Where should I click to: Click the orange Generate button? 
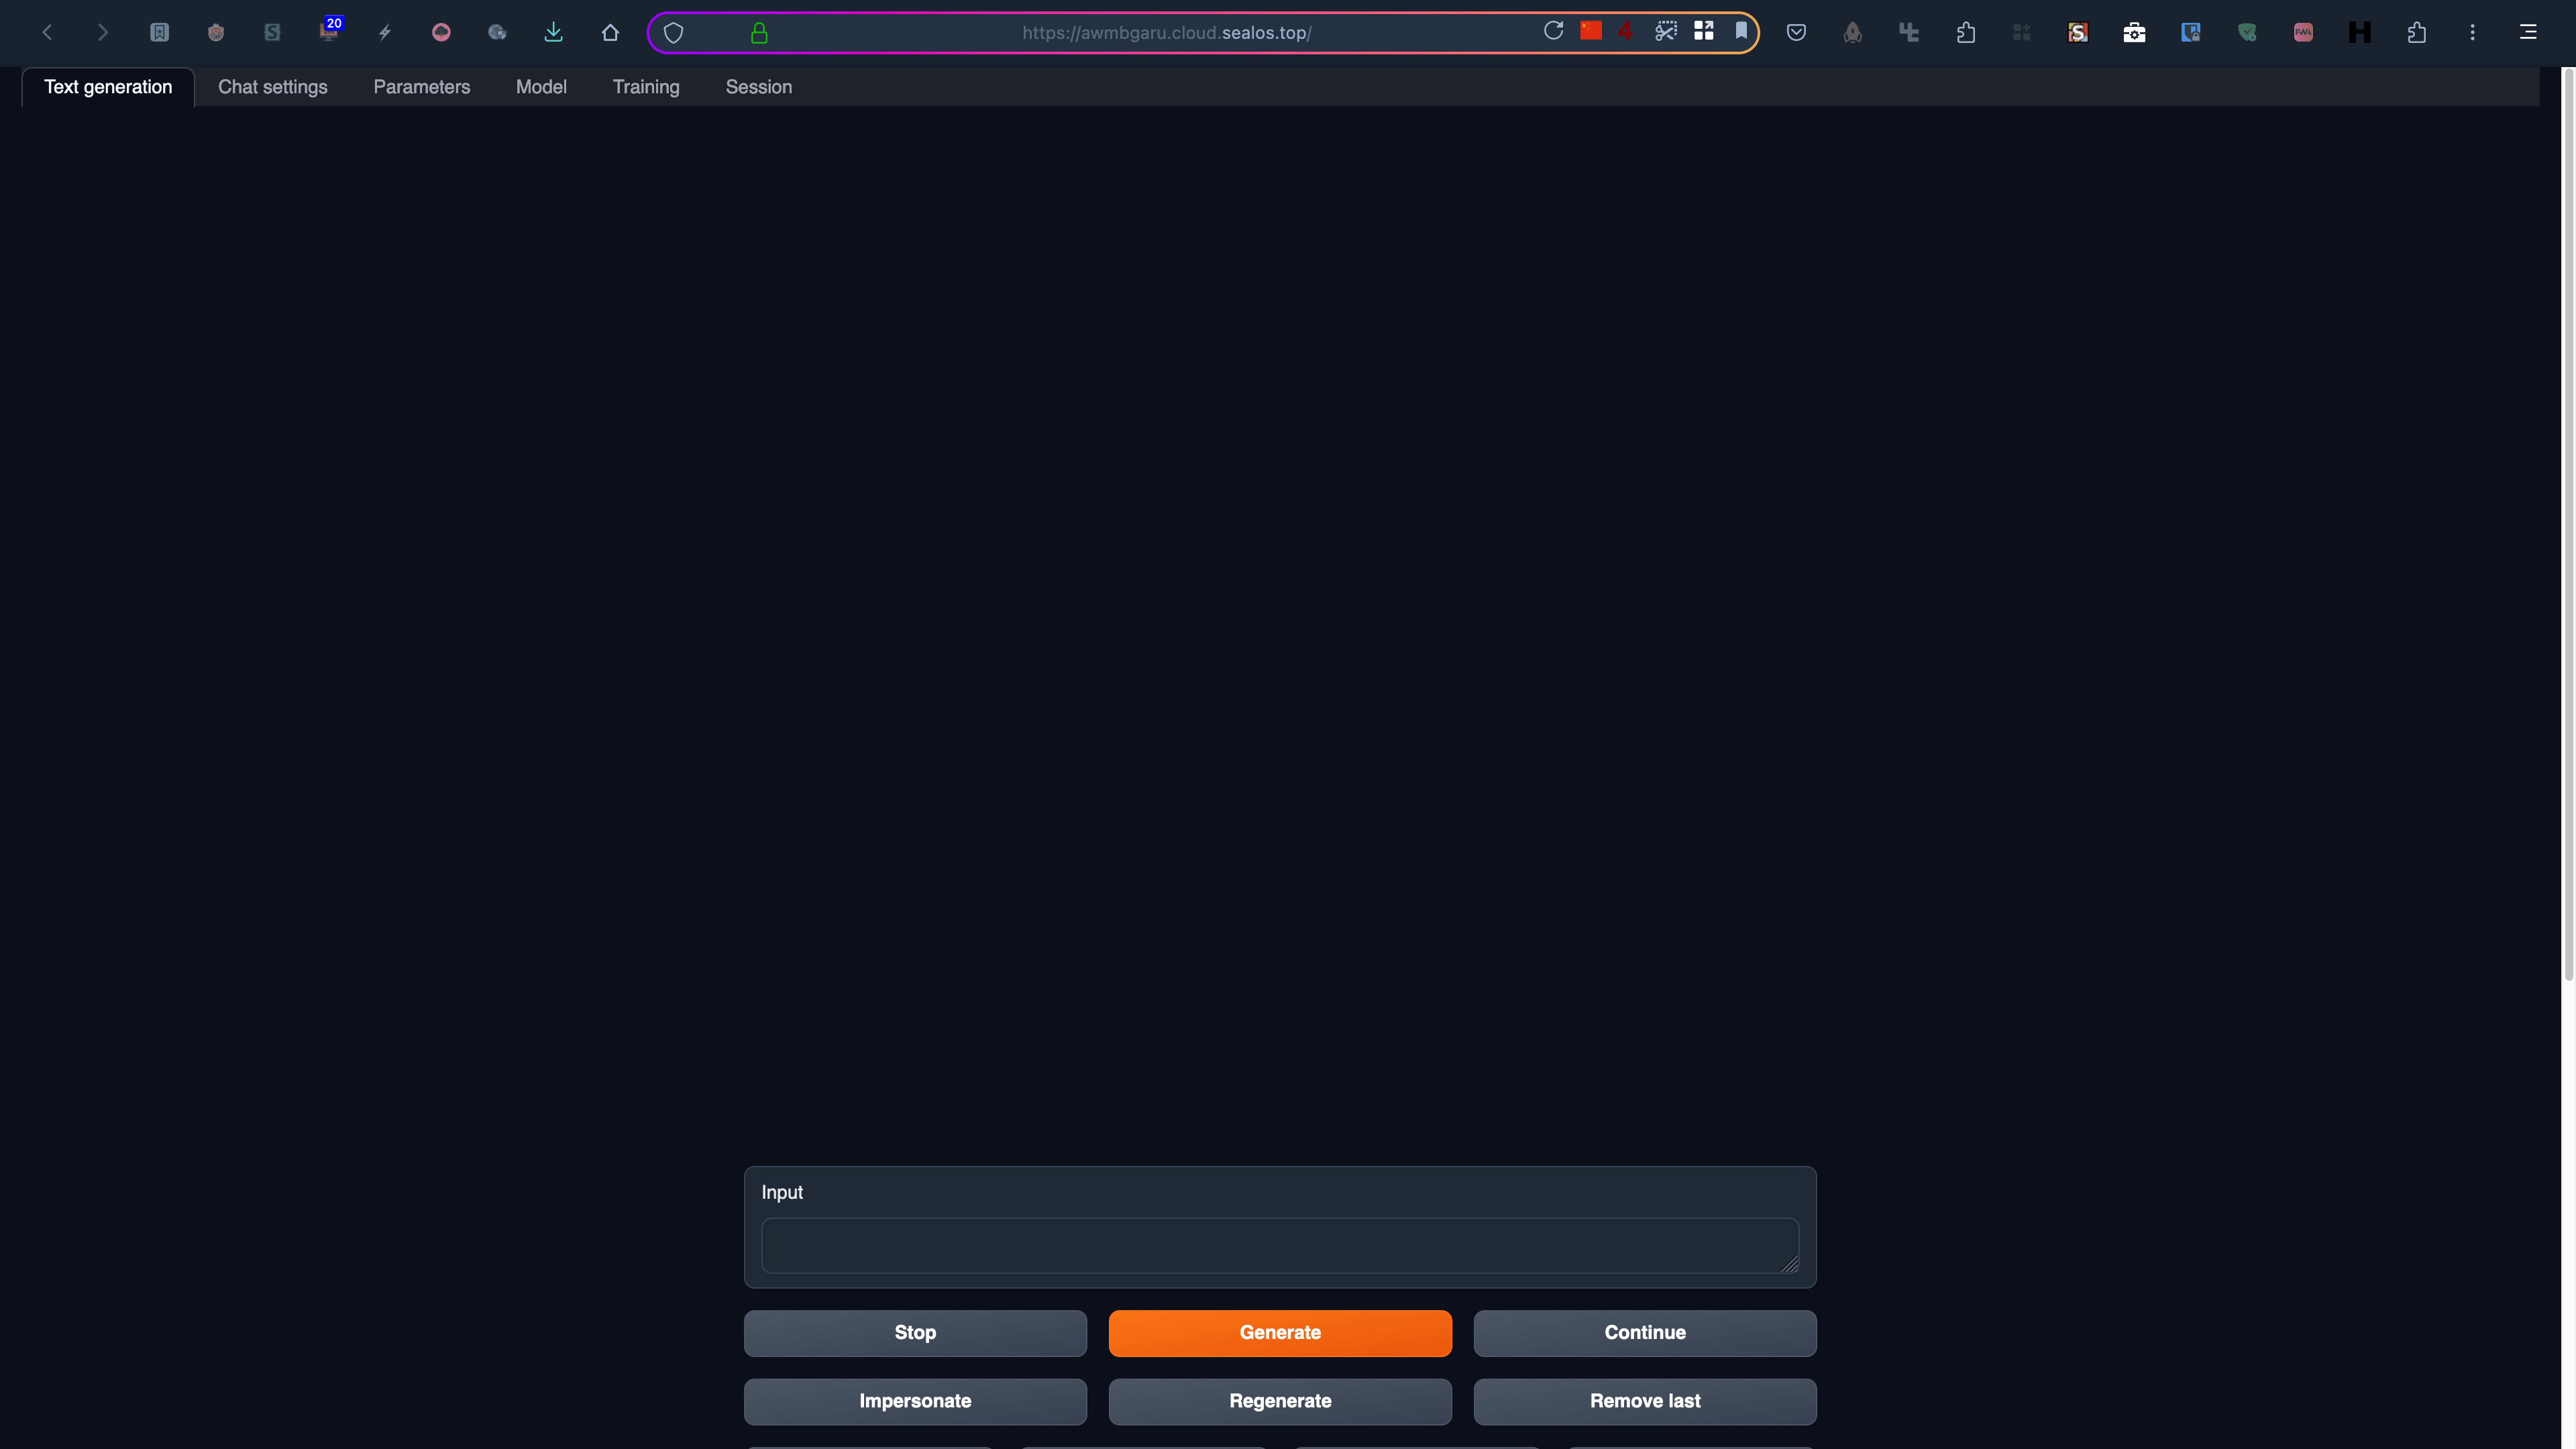(x=1280, y=1333)
